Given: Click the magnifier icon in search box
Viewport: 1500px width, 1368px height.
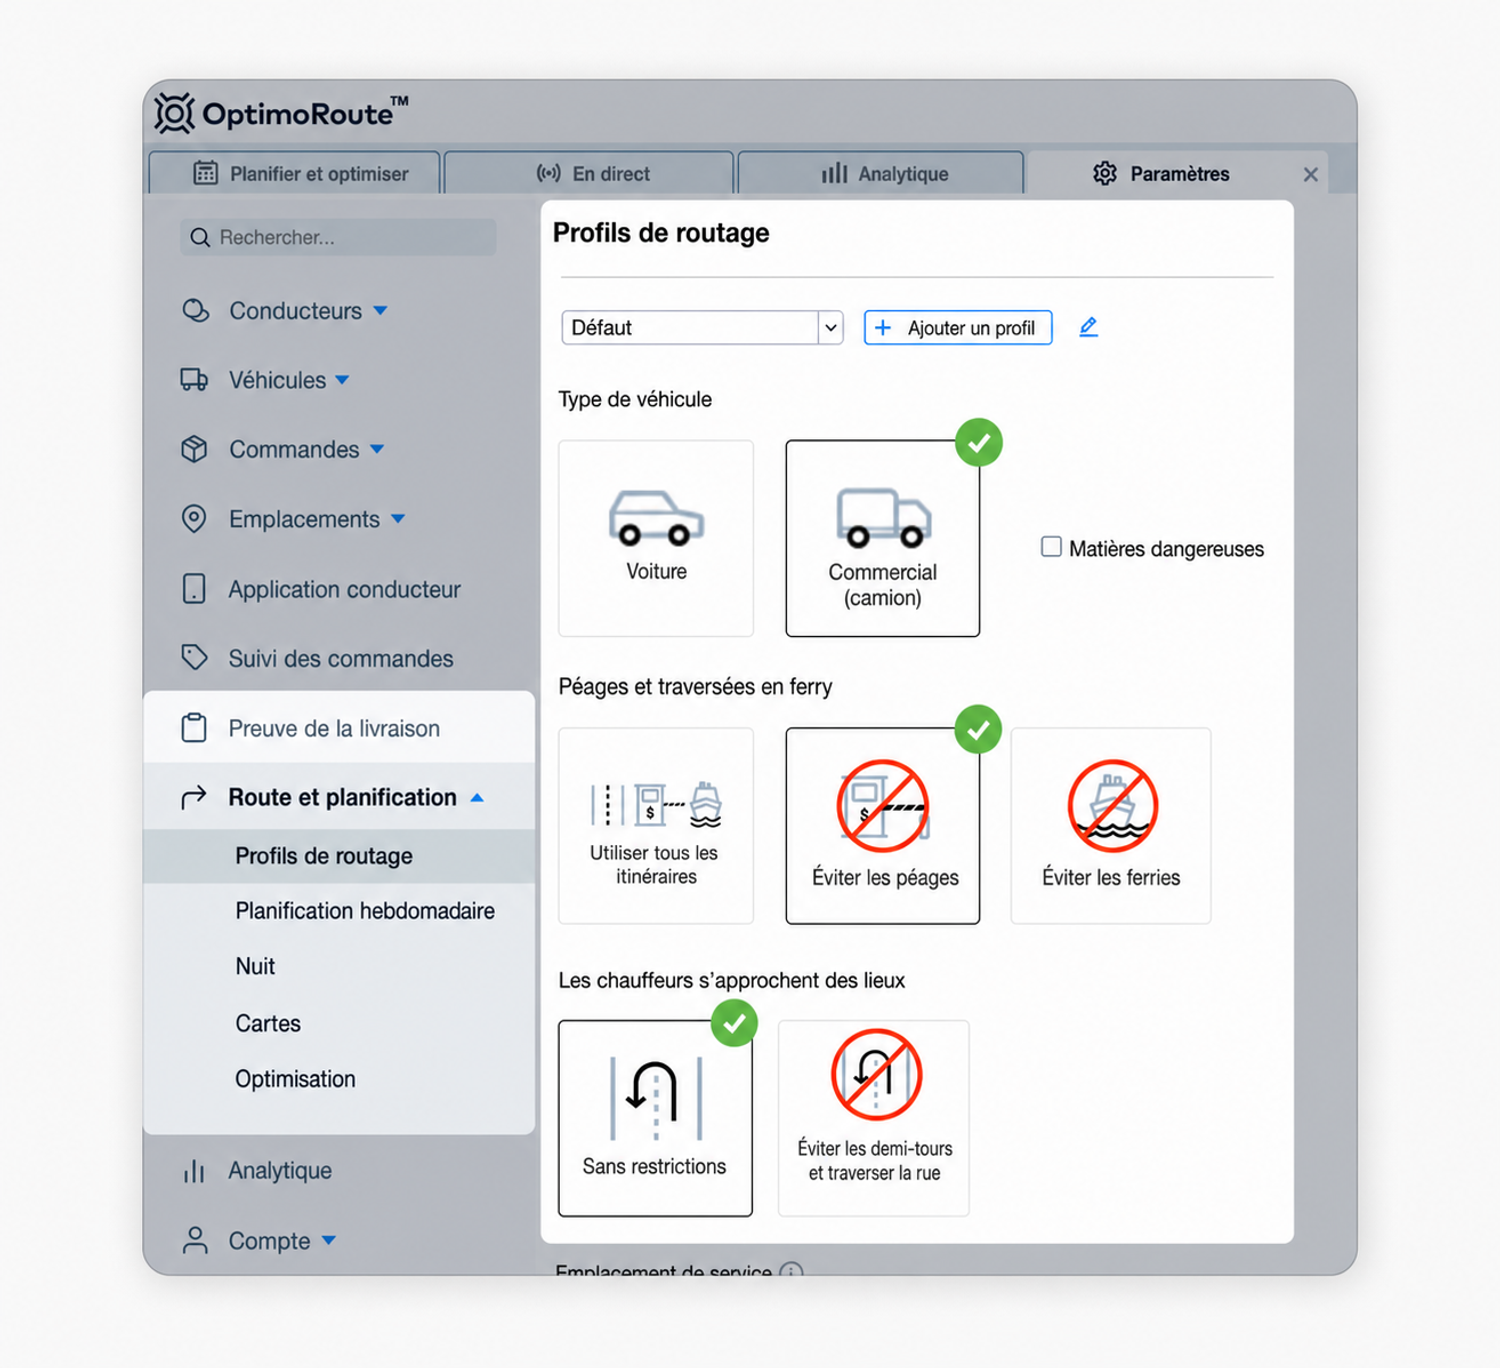Looking at the screenshot, I should pyautogui.click(x=200, y=237).
